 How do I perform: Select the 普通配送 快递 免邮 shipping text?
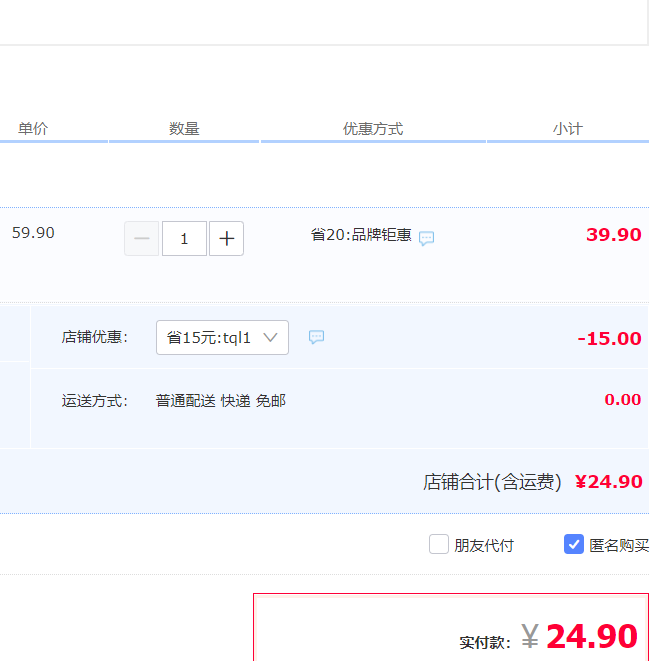[221, 401]
